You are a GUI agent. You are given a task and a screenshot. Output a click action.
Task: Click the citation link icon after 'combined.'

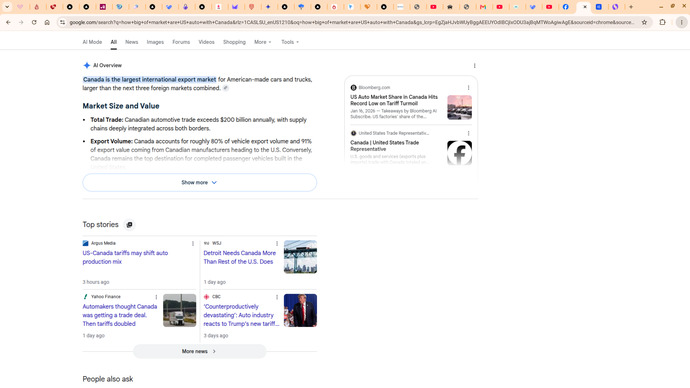[225, 88]
